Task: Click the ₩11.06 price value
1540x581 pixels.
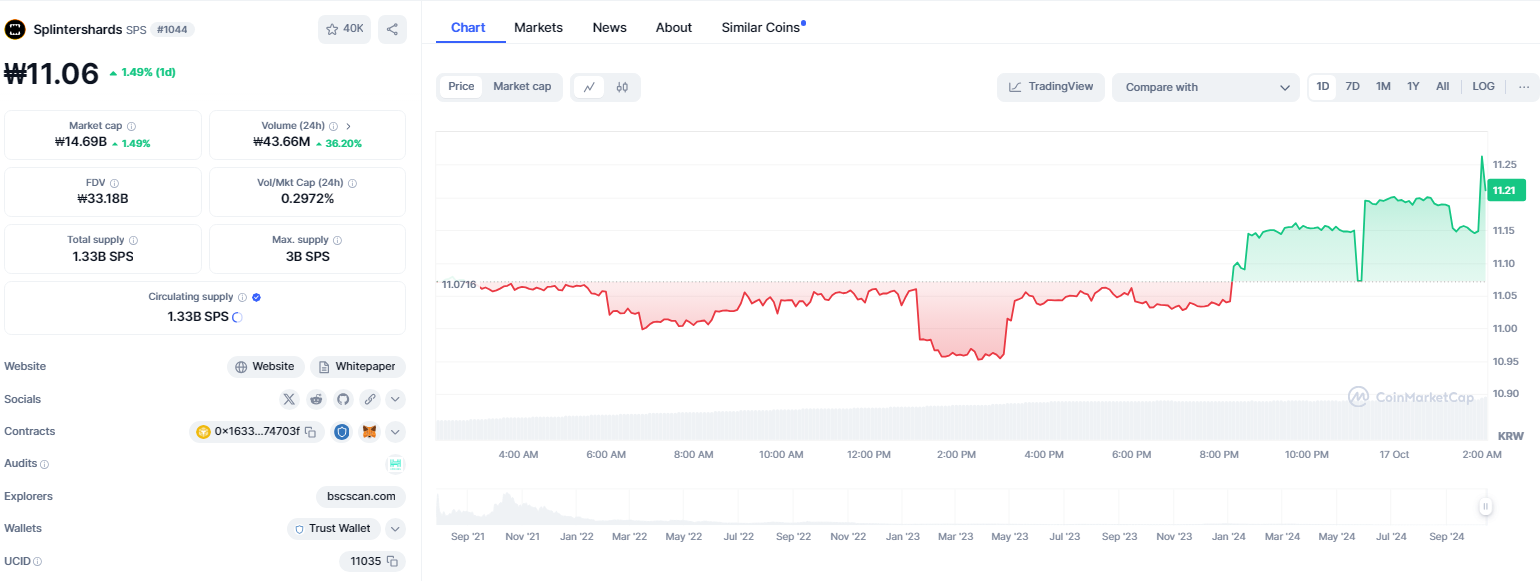Action: pos(52,73)
